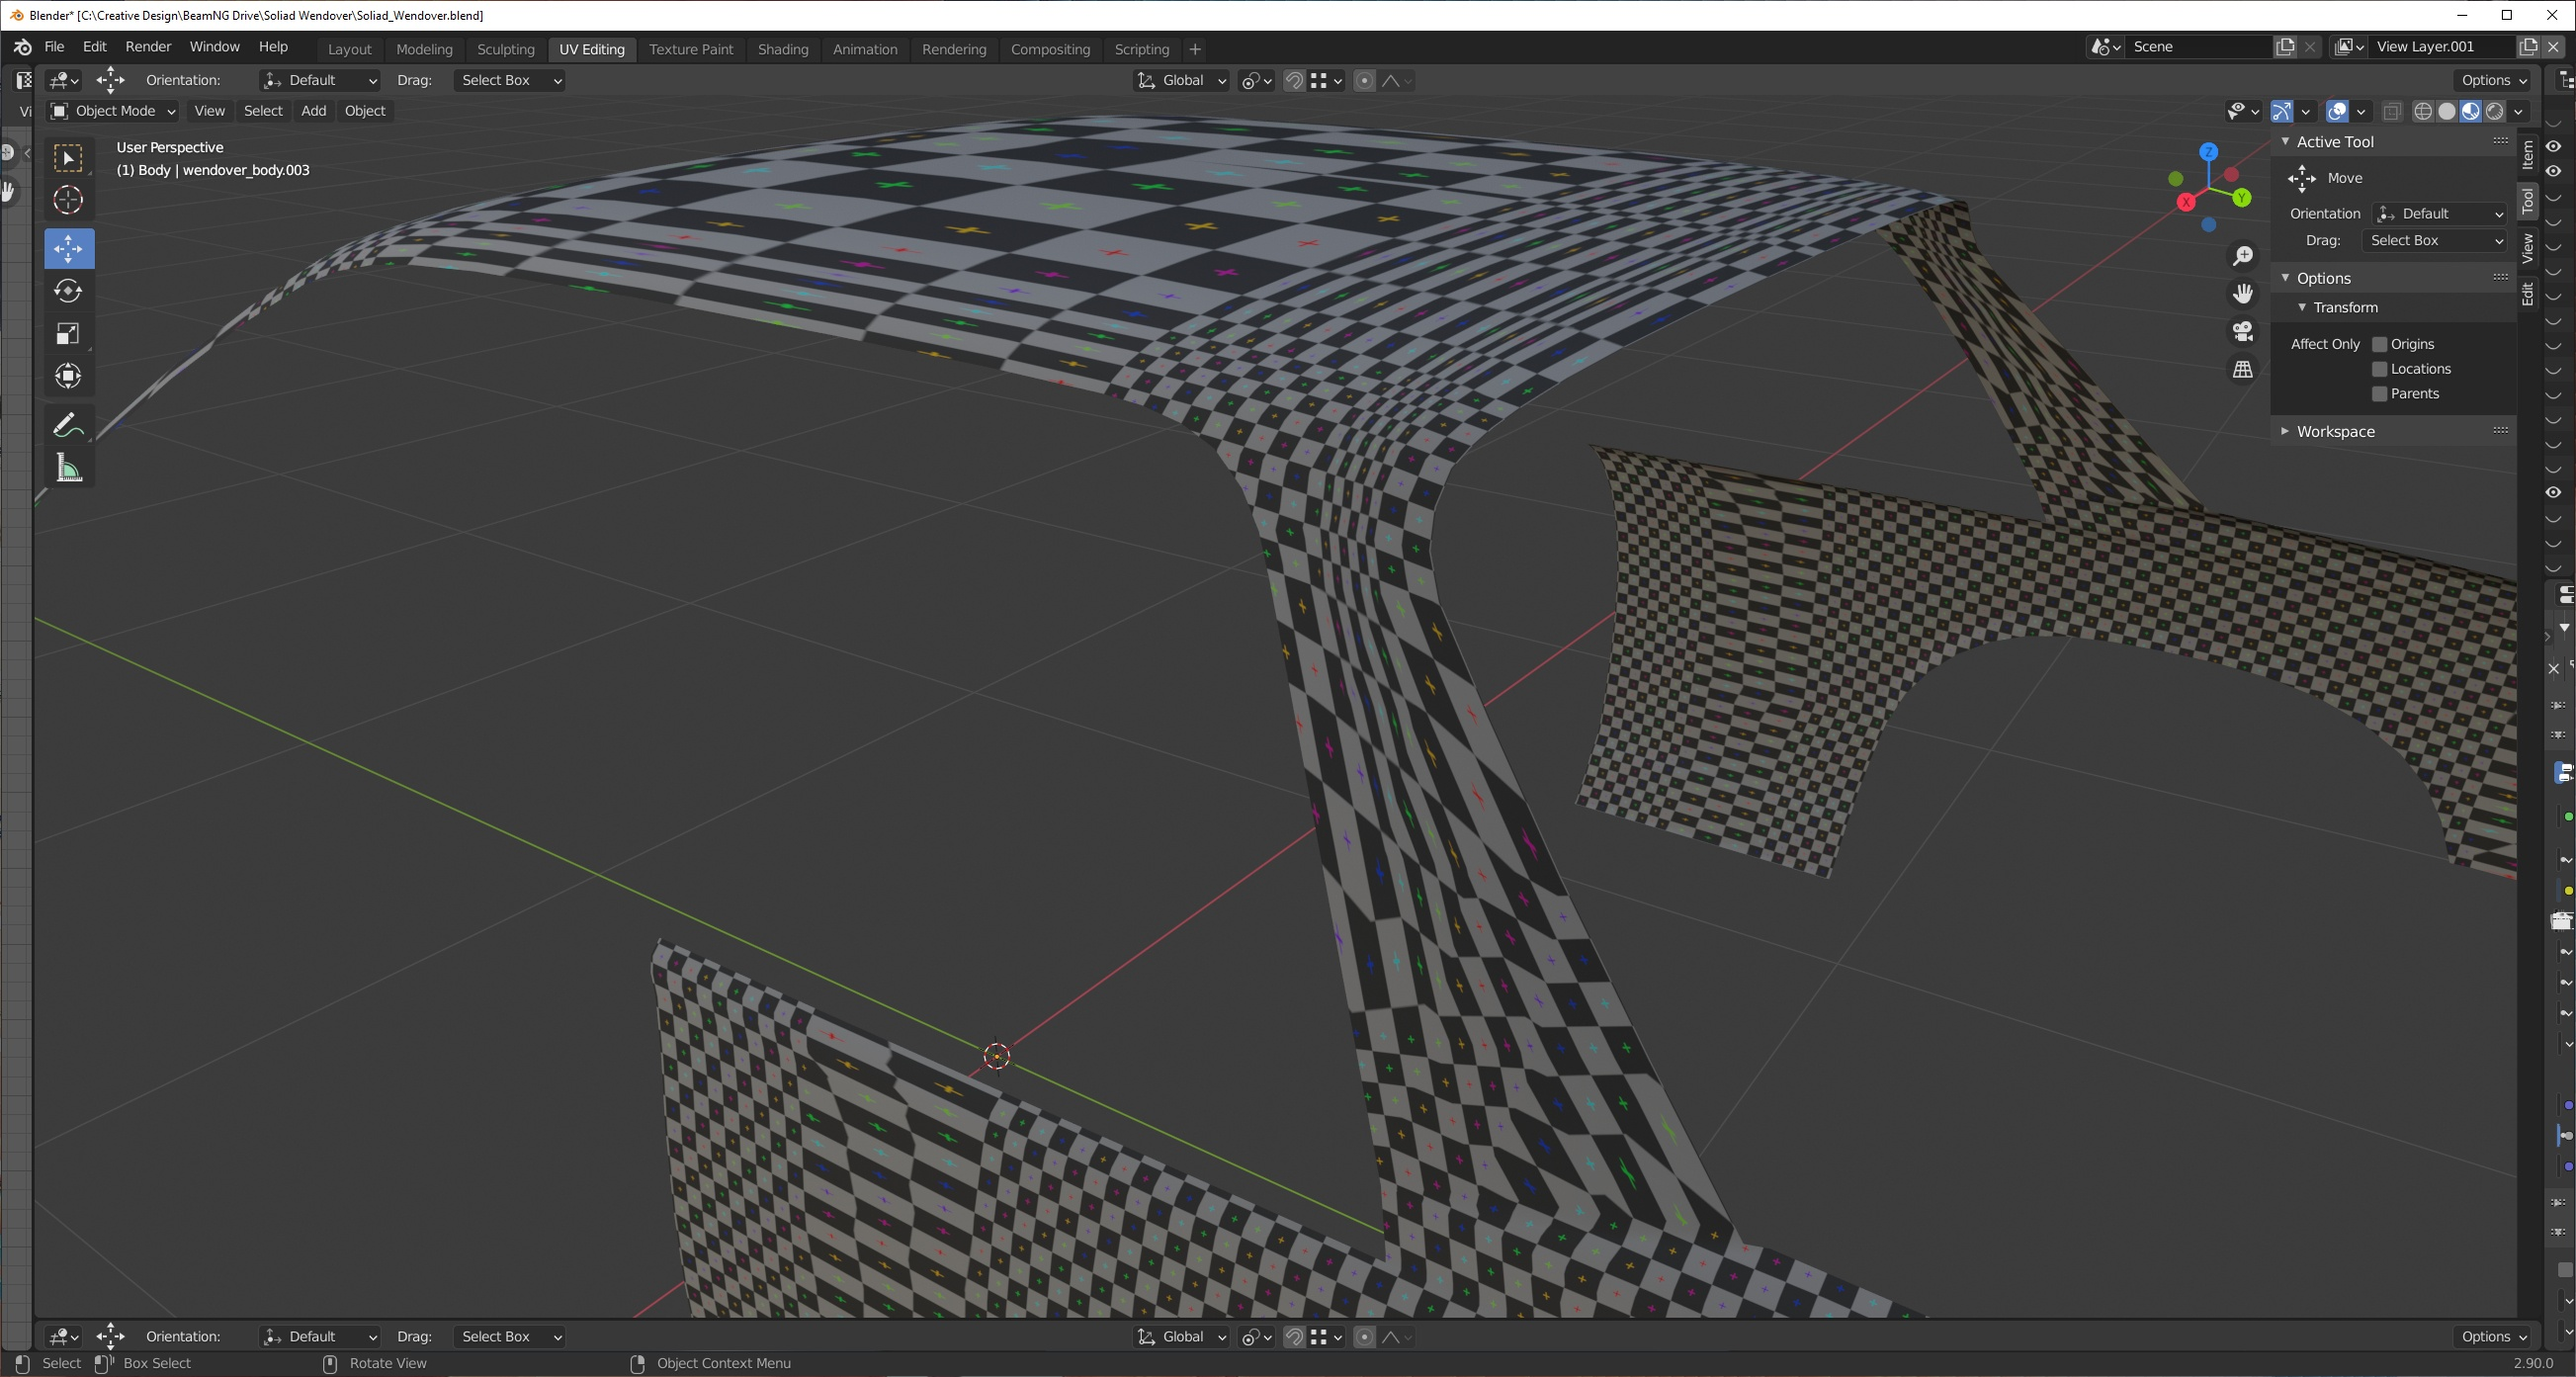Tick the Parents checkbox
This screenshot has height=1377, width=2576.
tap(2380, 394)
